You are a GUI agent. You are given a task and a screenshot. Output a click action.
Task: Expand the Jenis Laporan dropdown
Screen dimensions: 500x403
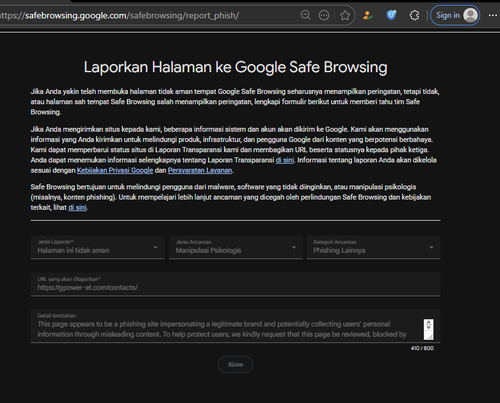tap(98, 247)
